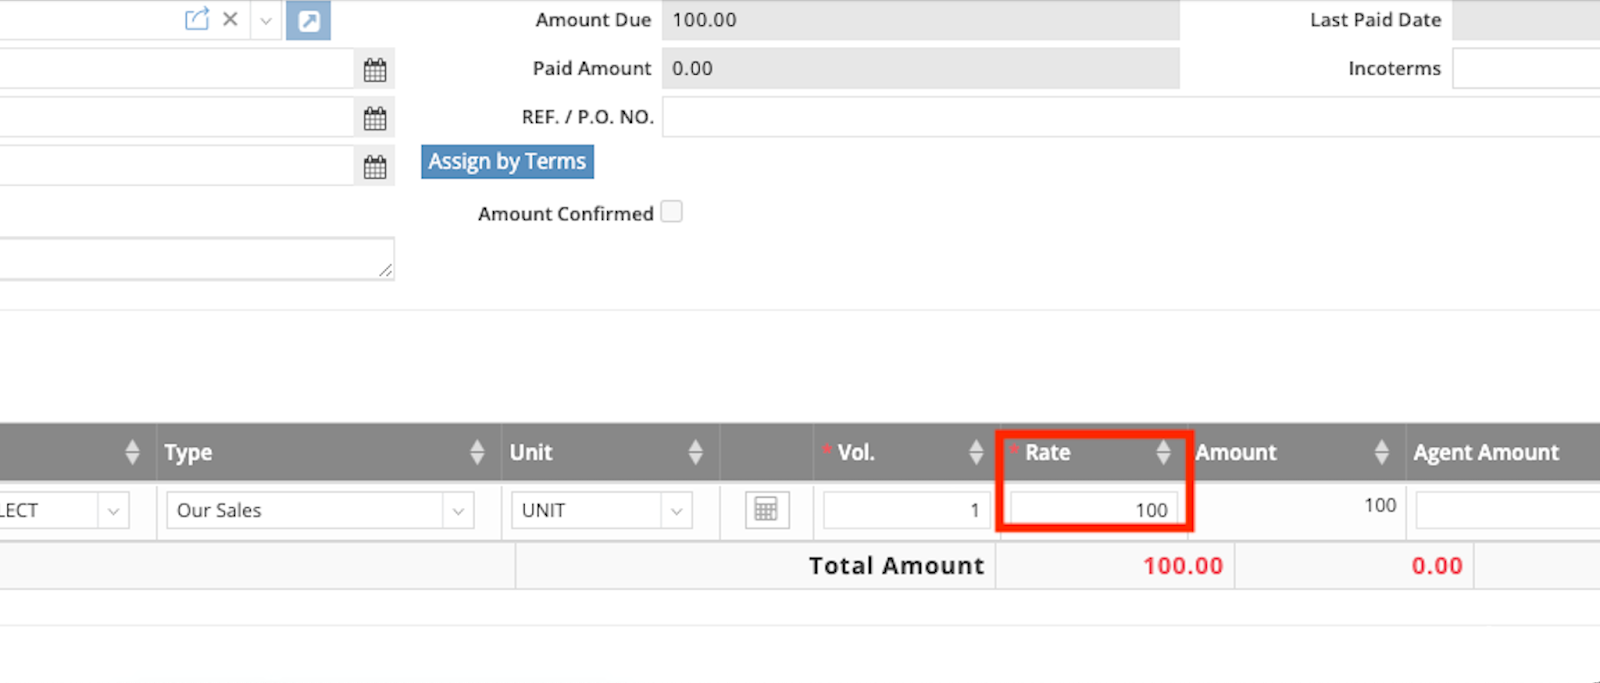Focus the Rate field showing 100
Image resolution: width=1600 pixels, height=683 pixels.
(1093, 510)
